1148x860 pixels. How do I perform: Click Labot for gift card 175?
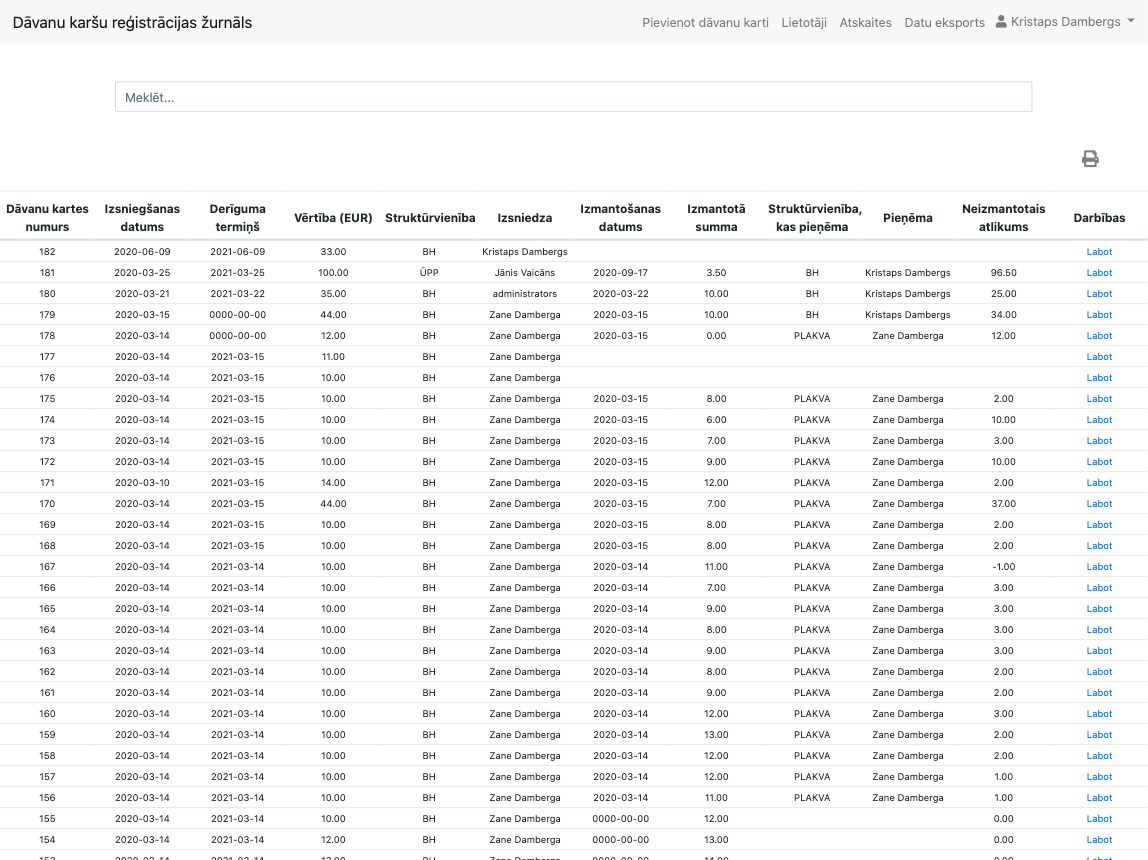pos(1099,399)
